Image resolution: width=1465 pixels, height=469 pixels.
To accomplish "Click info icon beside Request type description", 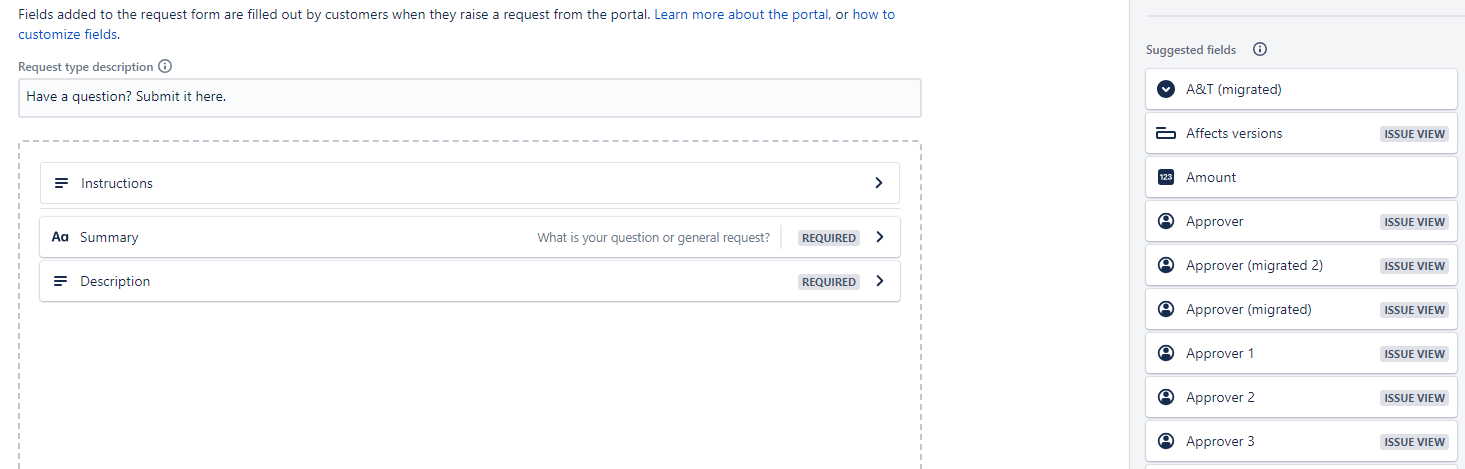I will (166, 67).
